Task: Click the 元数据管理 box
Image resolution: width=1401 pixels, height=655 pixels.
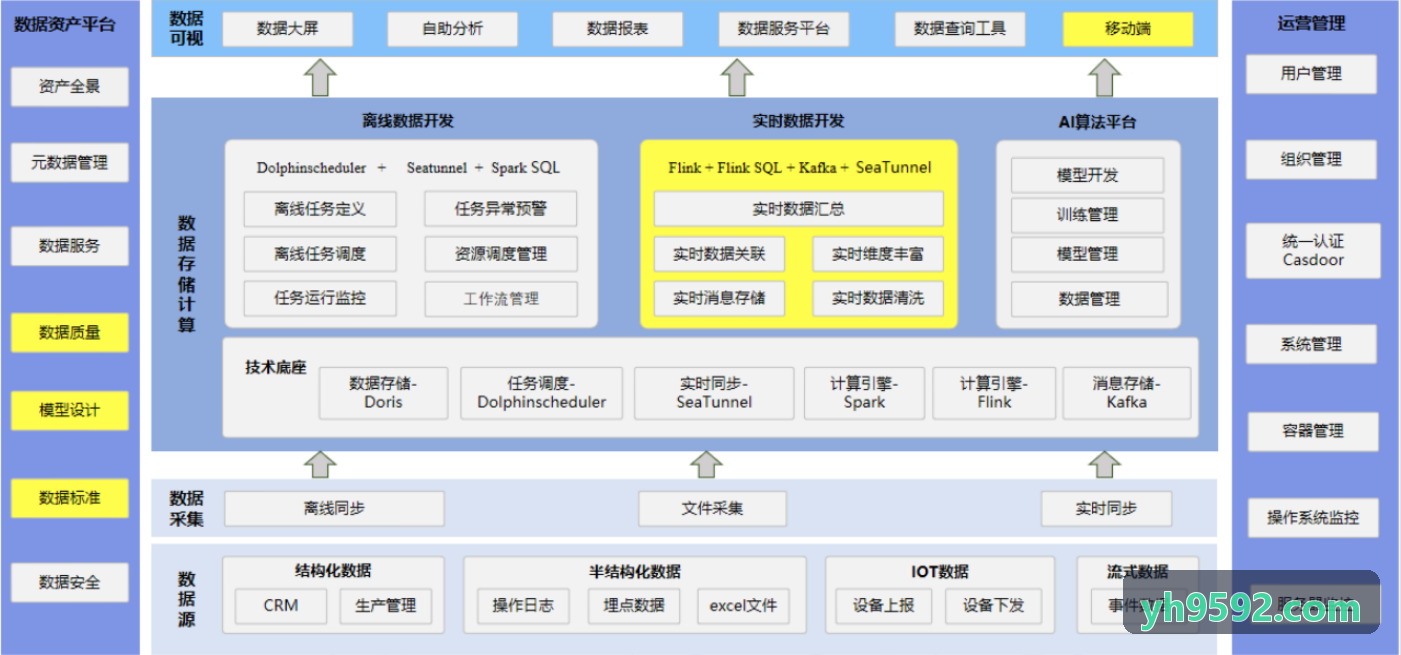Action: pyautogui.click(x=70, y=162)
